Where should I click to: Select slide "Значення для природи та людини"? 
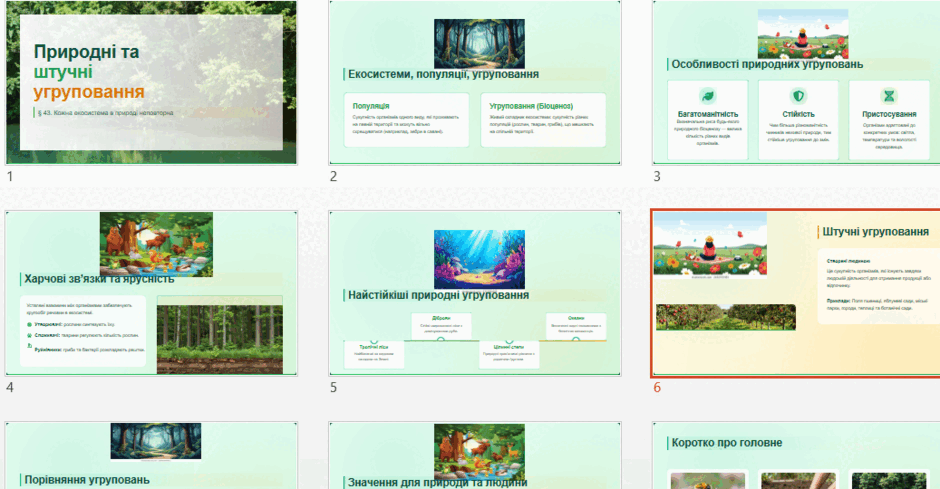[x=475, y=455]
